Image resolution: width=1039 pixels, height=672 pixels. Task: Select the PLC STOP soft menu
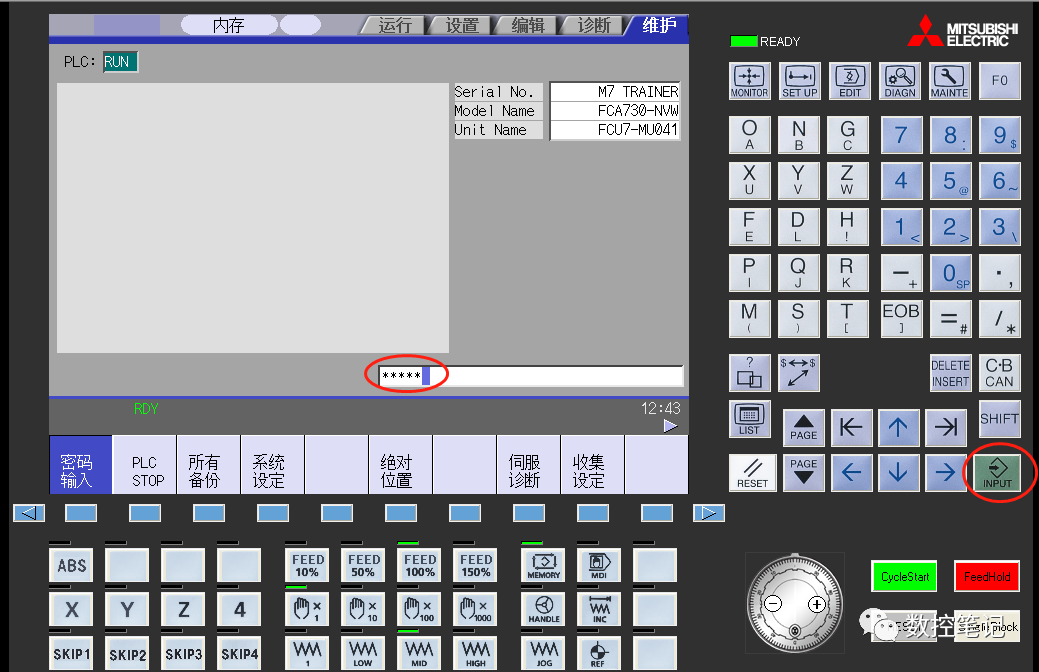[x=144, y=465]
